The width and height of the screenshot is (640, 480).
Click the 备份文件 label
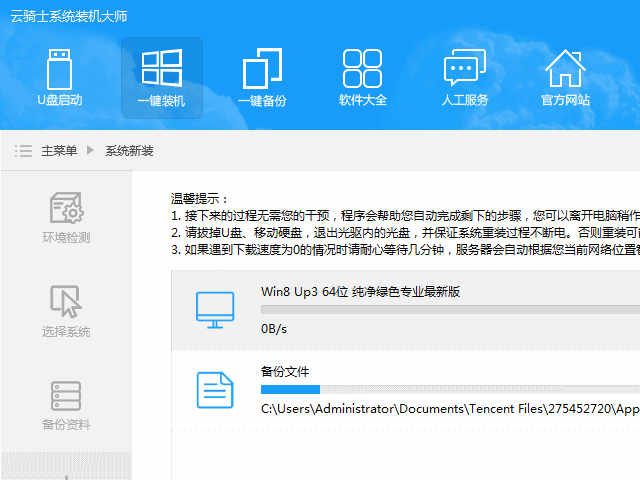pyautogui.click(x=285, y=371)
